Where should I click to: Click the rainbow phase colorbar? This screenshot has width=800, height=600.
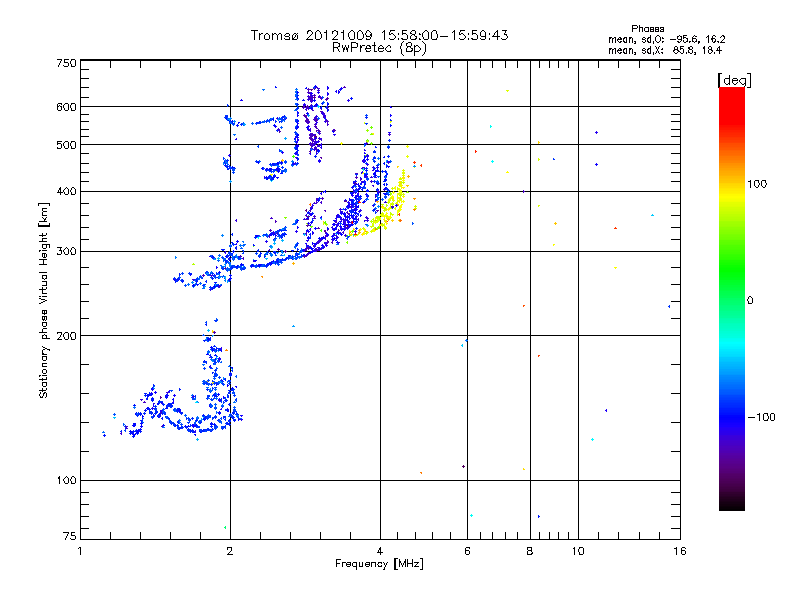(732, 299)
